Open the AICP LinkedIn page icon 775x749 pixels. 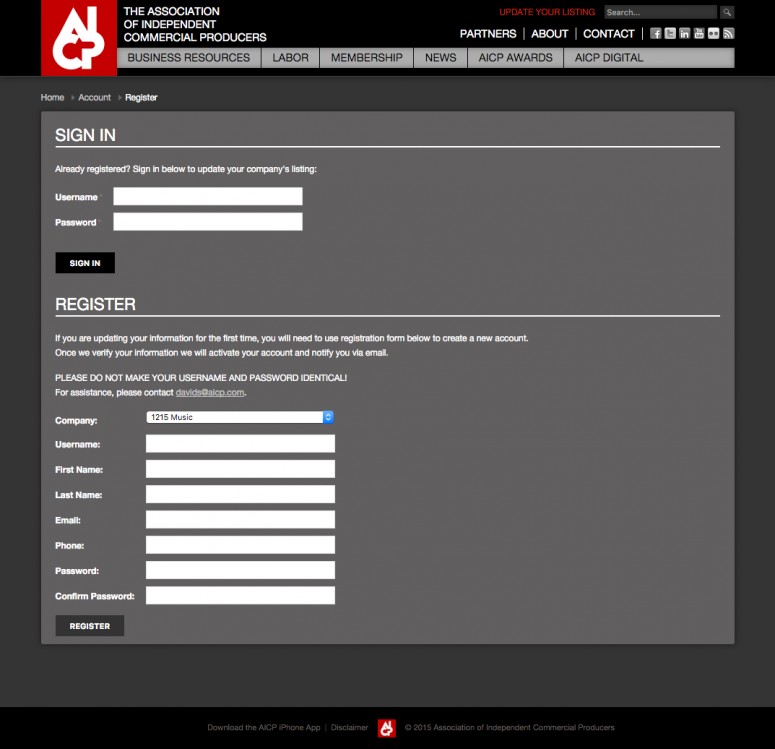click(x=684, y=33)
